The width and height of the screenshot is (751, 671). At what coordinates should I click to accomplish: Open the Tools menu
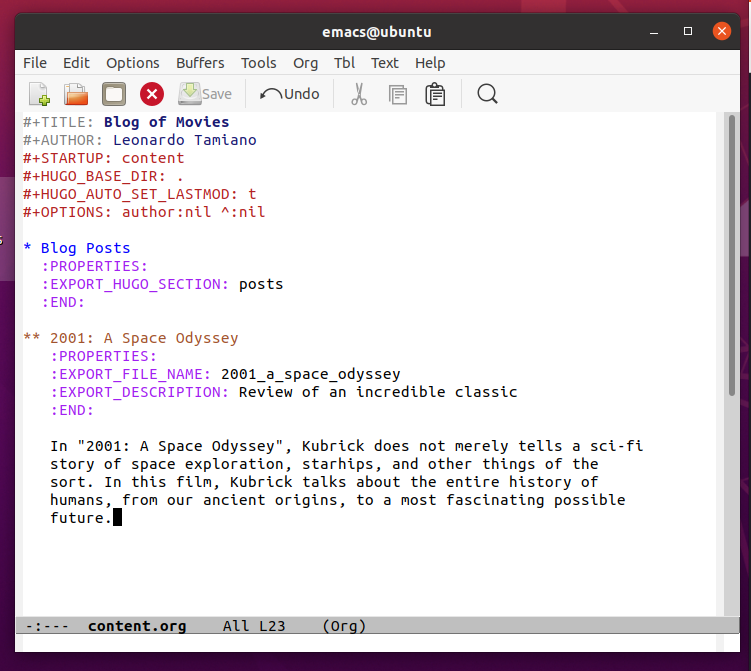[x=259, y=63]
